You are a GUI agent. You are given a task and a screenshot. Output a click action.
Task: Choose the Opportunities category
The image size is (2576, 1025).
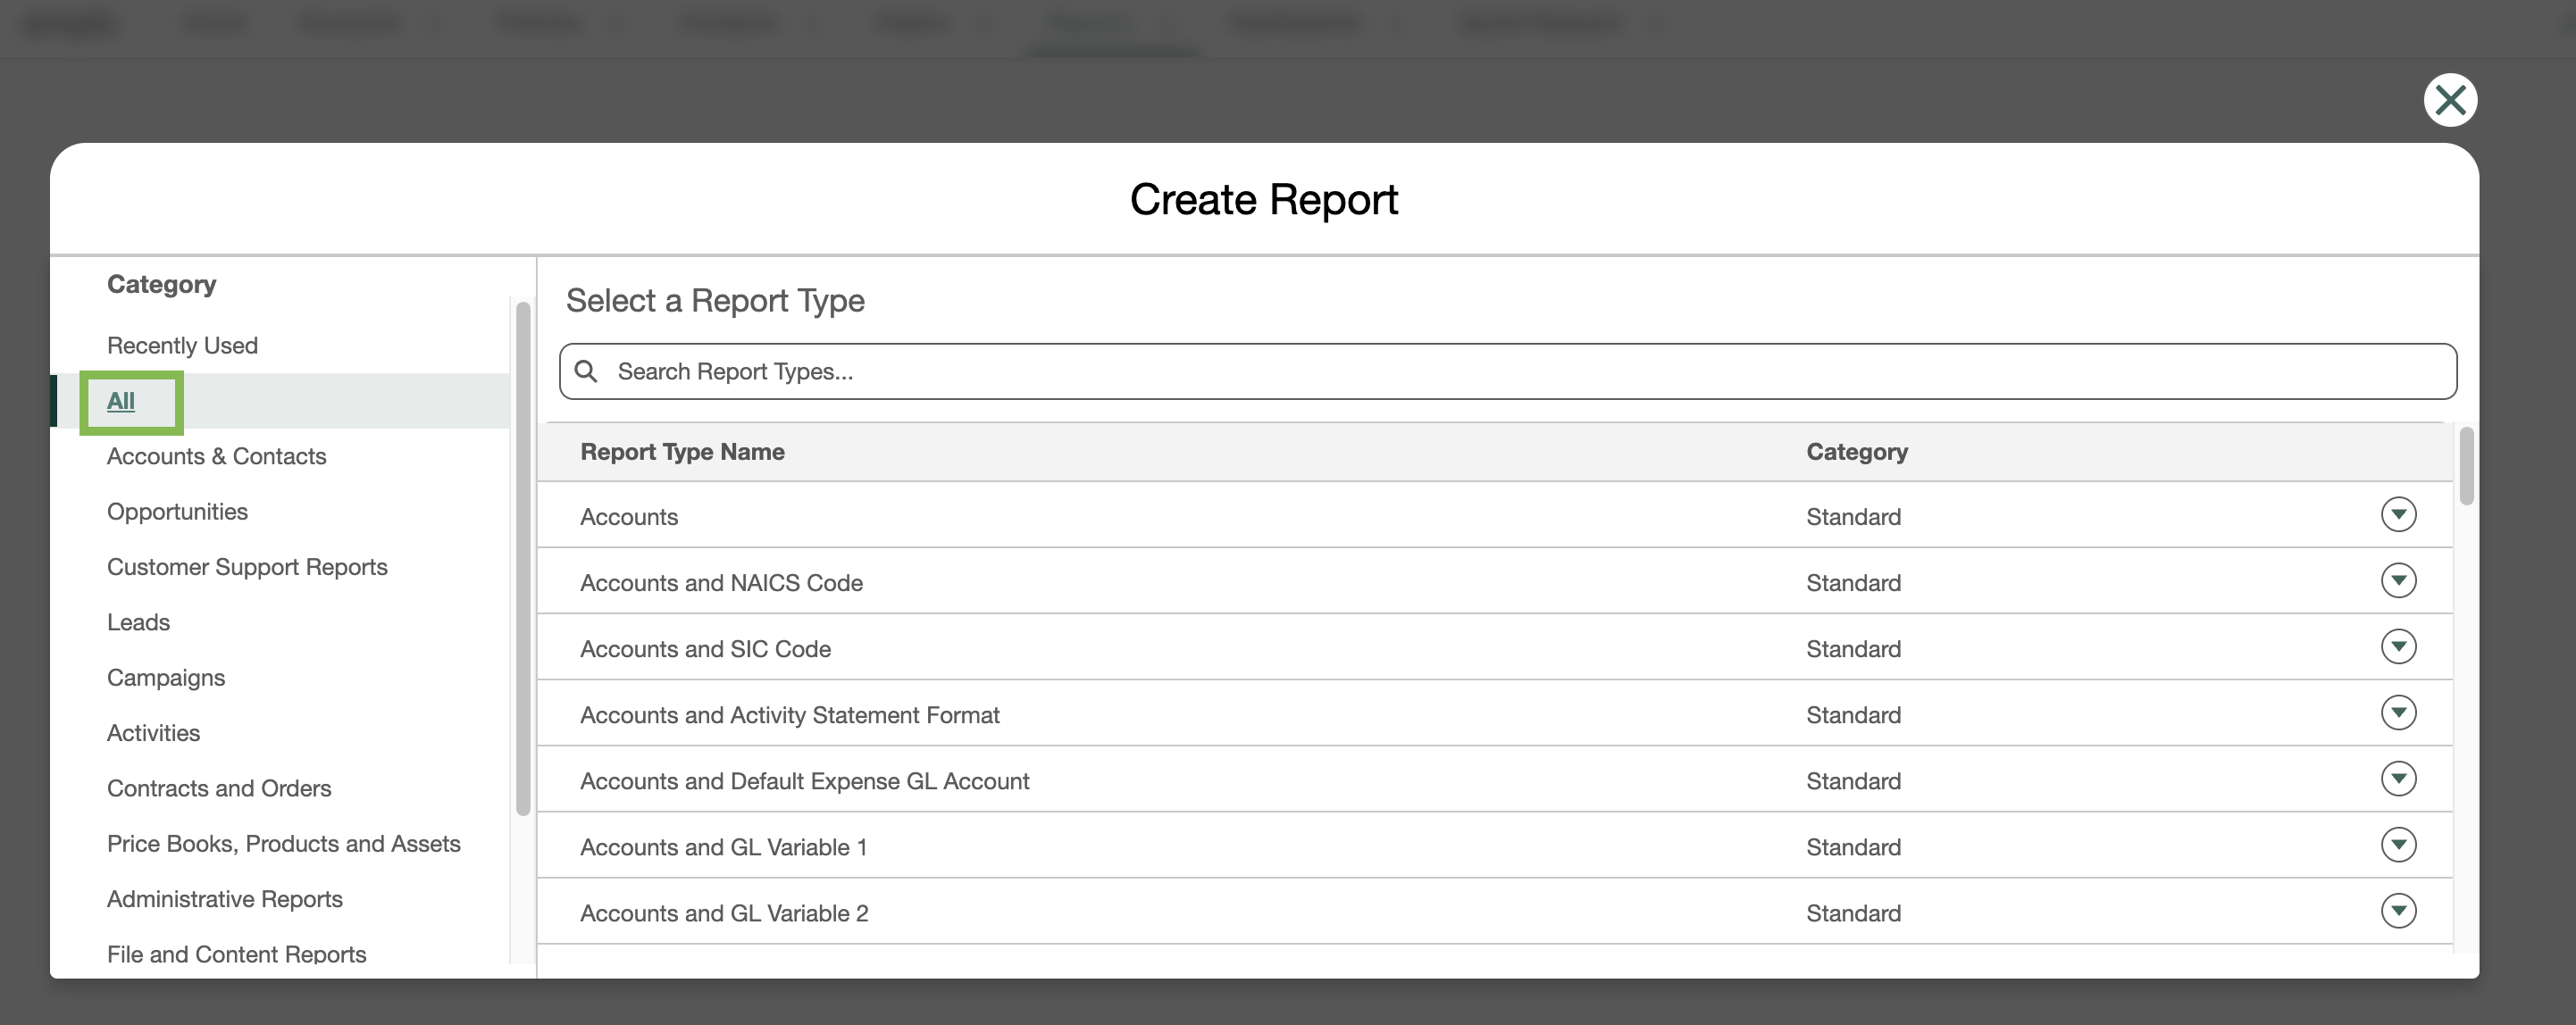(177, 512)
